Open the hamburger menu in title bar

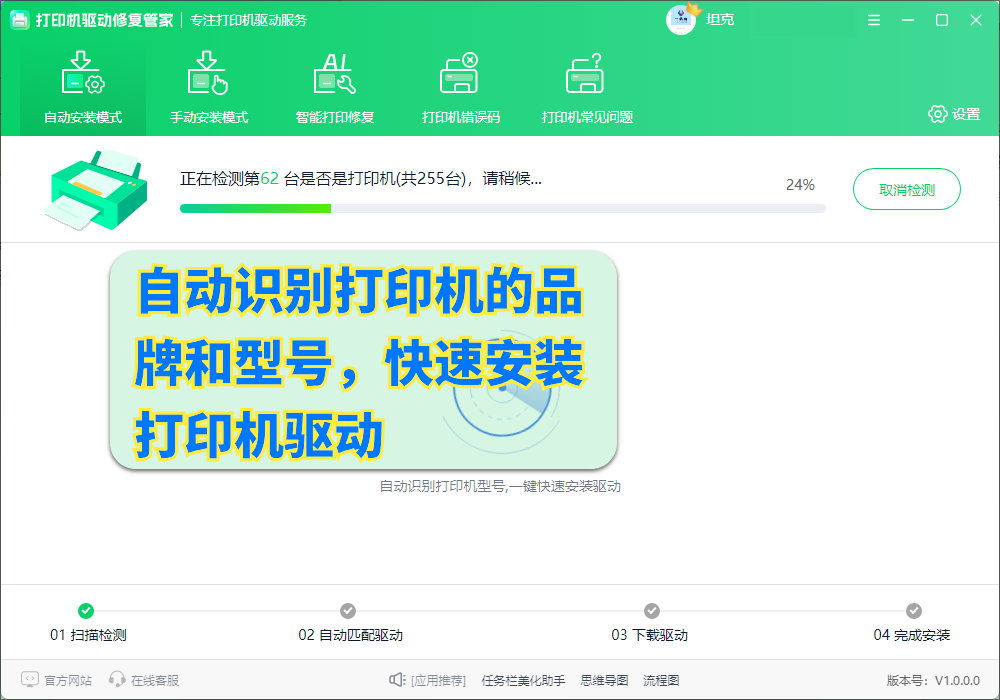(873, 19)
